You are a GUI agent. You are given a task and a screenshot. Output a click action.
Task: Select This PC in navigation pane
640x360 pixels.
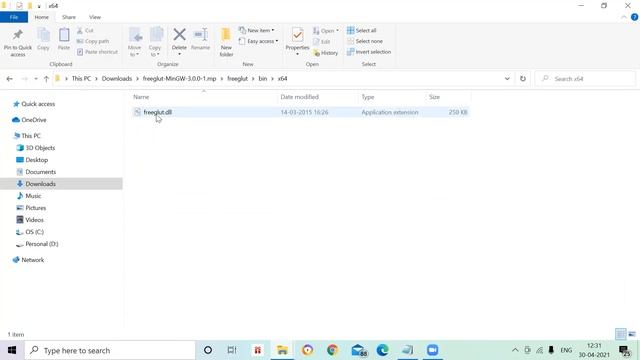pos(31,136)
